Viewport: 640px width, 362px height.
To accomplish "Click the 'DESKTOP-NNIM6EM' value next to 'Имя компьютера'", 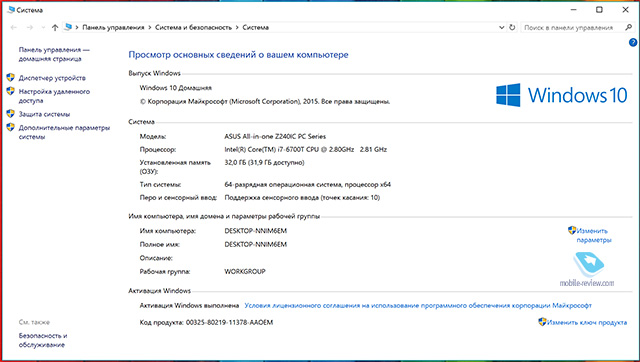I will 256,231.
